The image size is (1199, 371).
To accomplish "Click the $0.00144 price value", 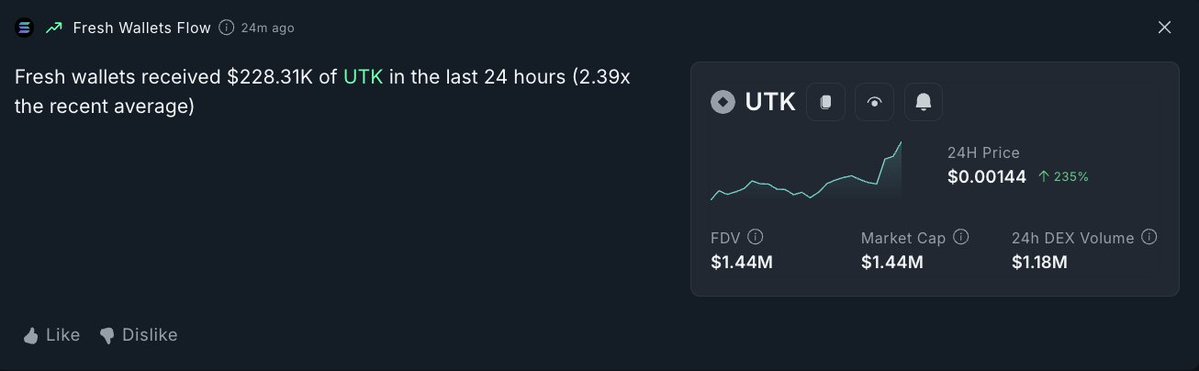I will (986, 177).
